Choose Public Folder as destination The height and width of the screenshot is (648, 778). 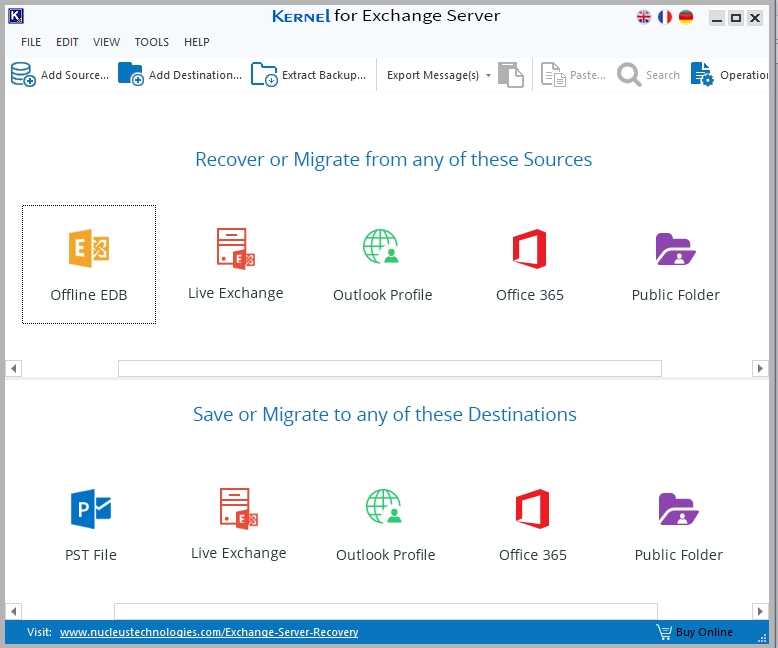point(678,527)
